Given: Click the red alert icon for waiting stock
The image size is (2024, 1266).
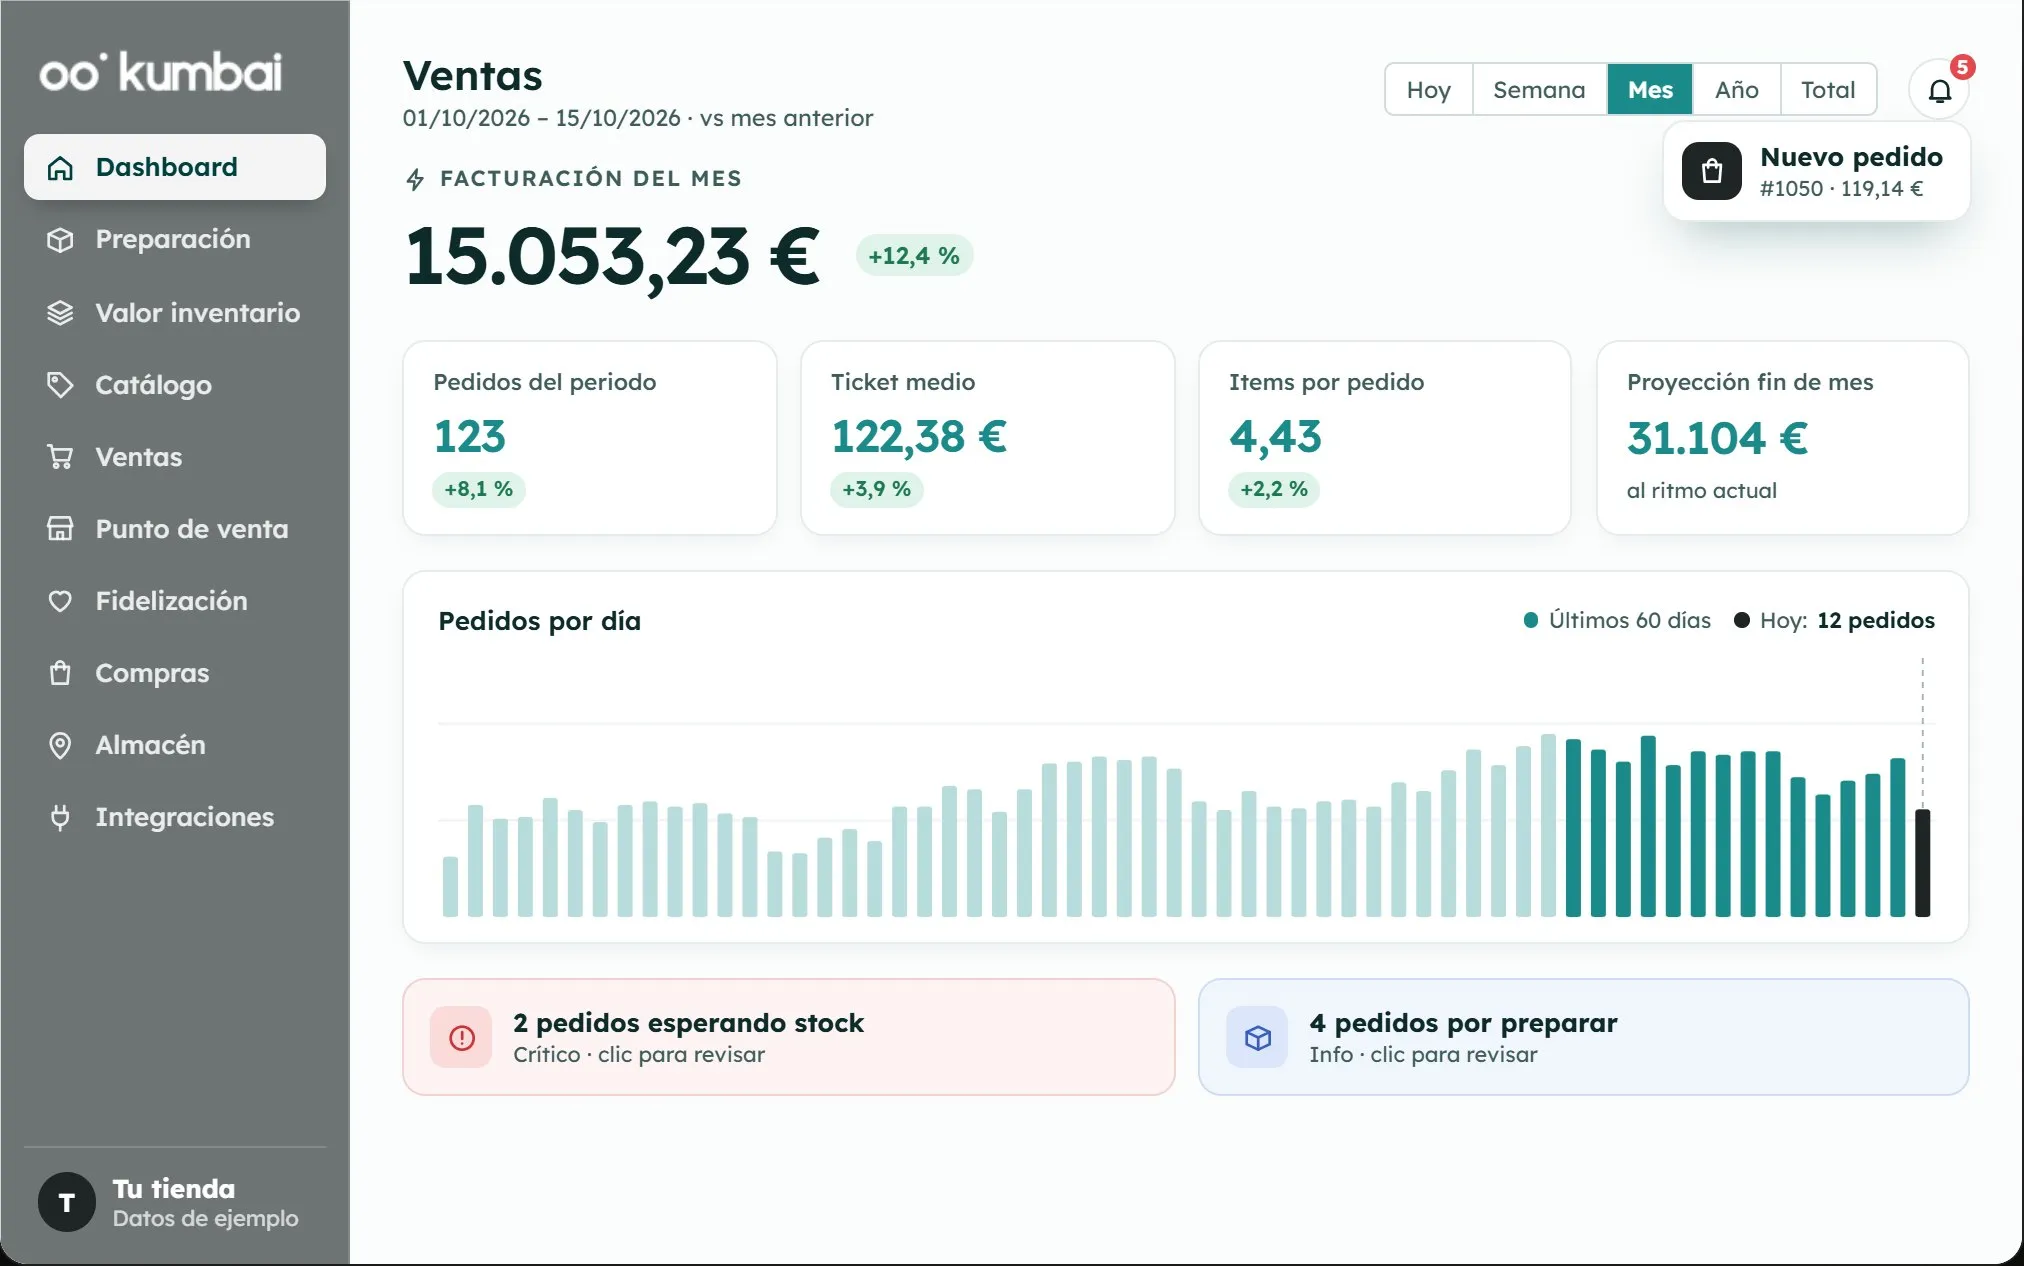Looking at the screenshot, I should 461,1037.
